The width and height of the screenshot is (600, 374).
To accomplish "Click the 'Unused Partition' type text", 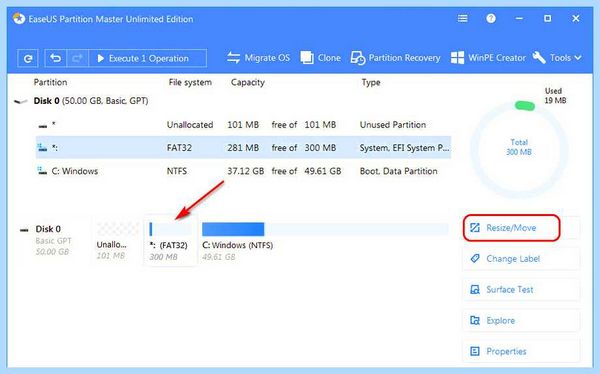I will [x=393, y=125].
